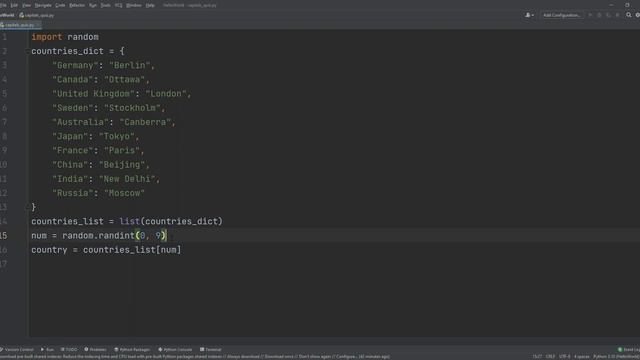Click the Python interpreter indicator in status bar
The height and width of the screenshot is (360, 640).
[616, 357]
